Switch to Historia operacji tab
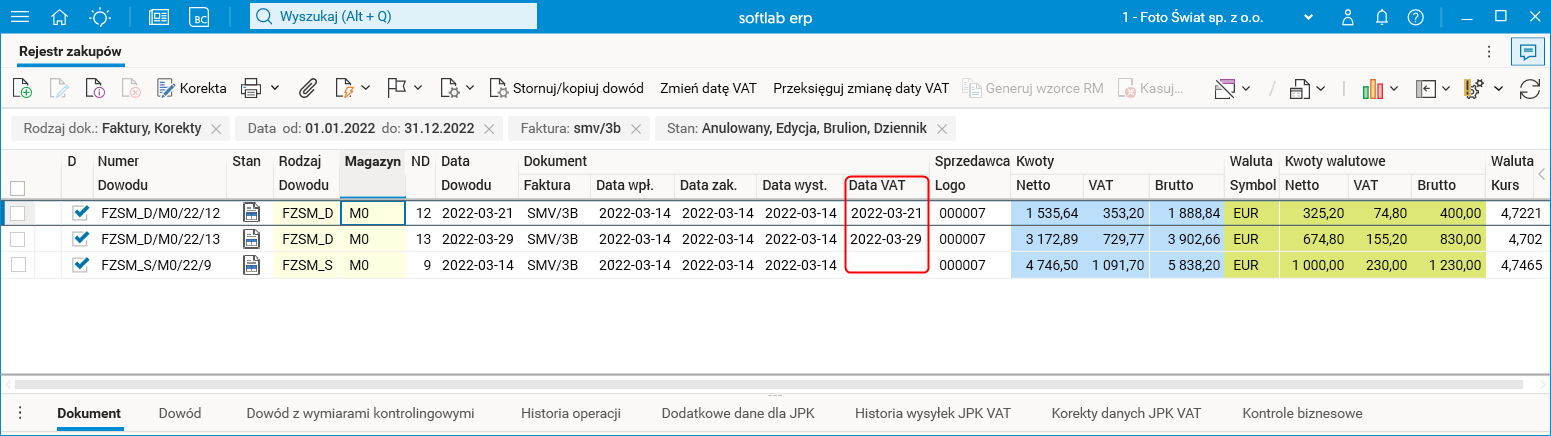 coord(571,413)
